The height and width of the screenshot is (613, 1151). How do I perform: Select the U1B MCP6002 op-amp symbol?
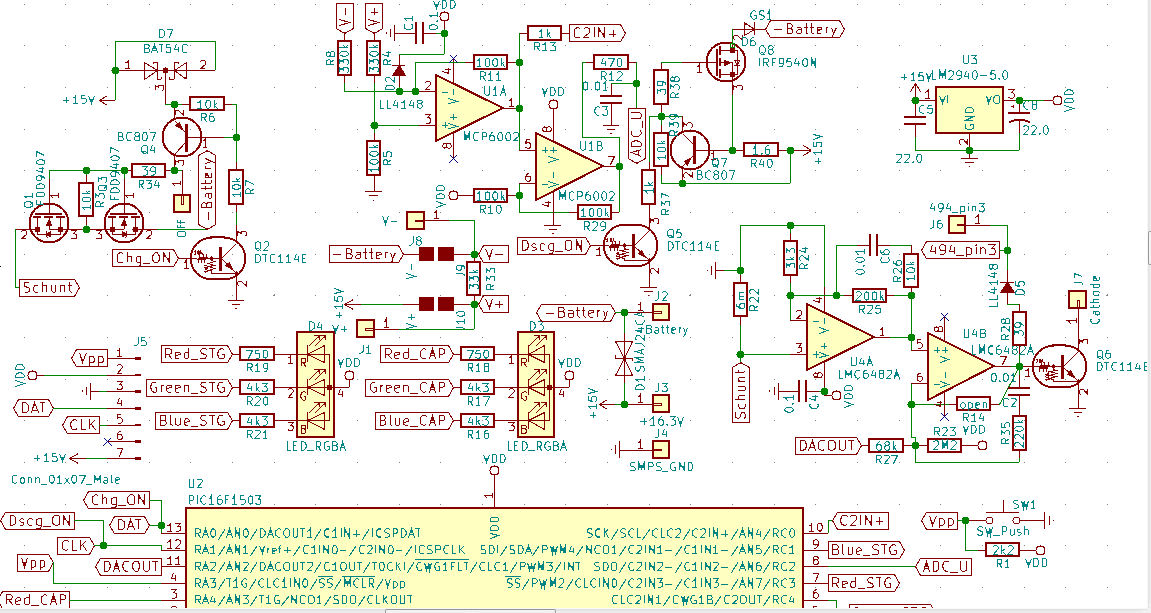click(567, 167)
